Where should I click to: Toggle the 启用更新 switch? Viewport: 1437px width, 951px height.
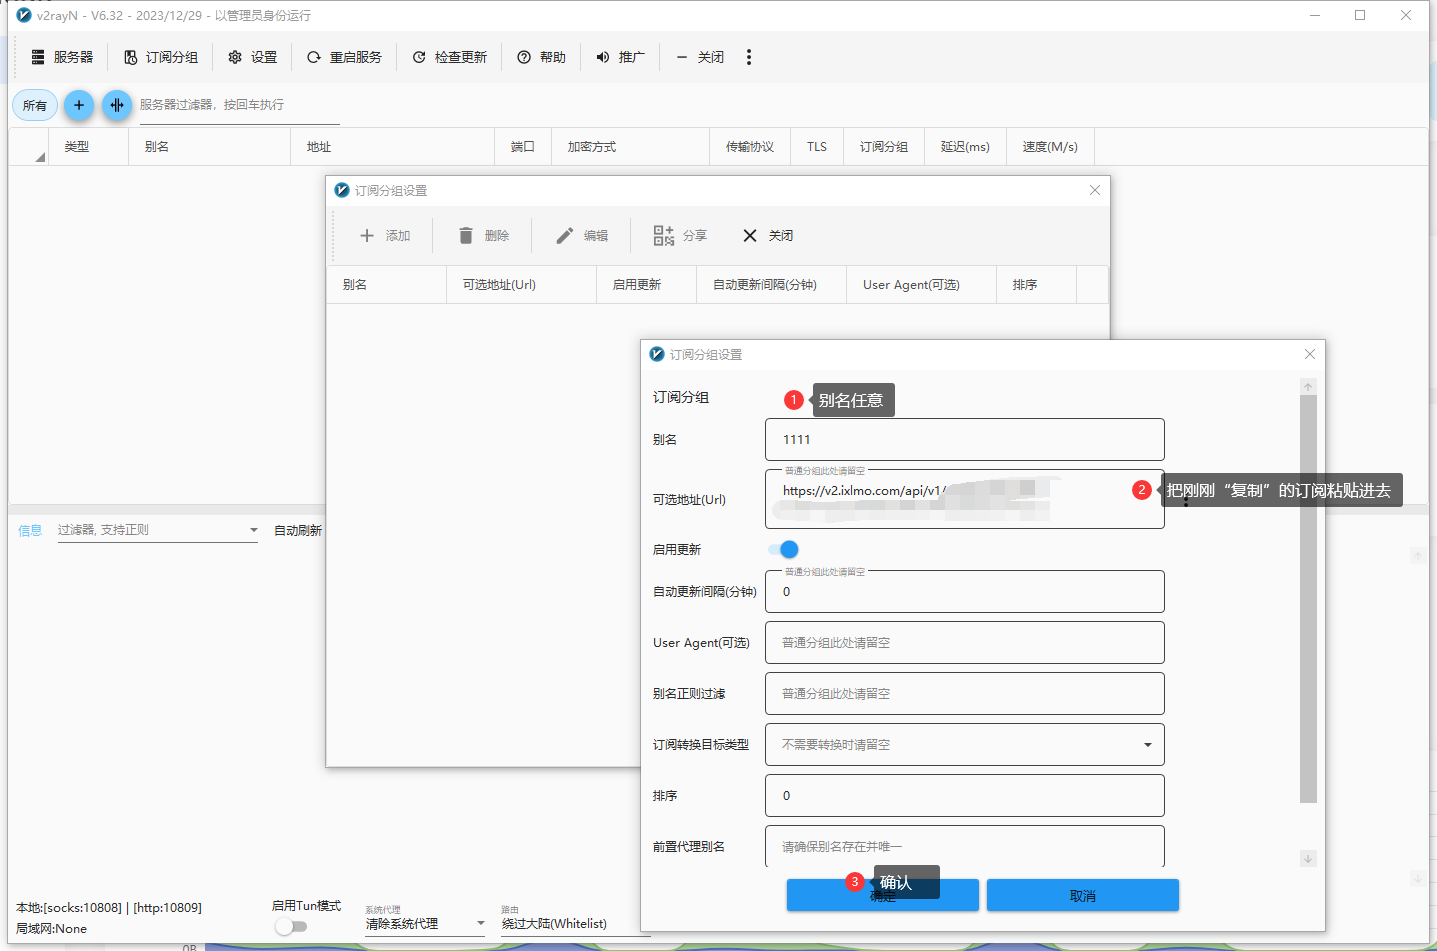click(x=783, y=549)
